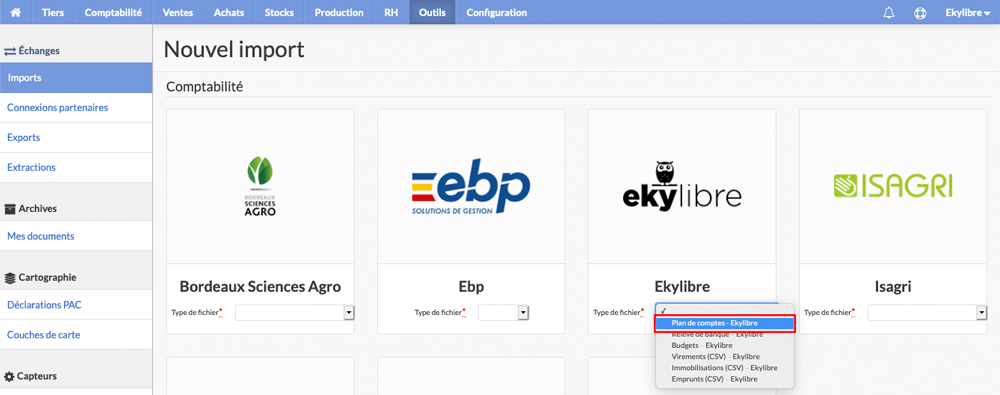Select the Outils menu
Image resolution: width=1000 pixels, height=395 pixels.
click(432, 12)
